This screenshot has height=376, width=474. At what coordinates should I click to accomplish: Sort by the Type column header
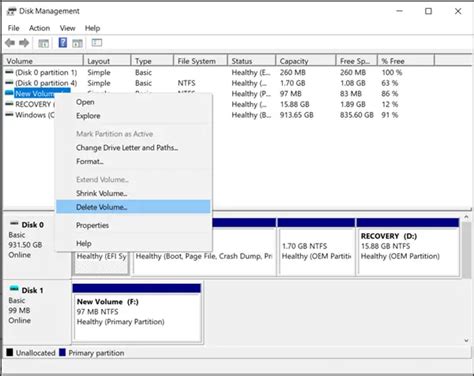click(152, 61)
